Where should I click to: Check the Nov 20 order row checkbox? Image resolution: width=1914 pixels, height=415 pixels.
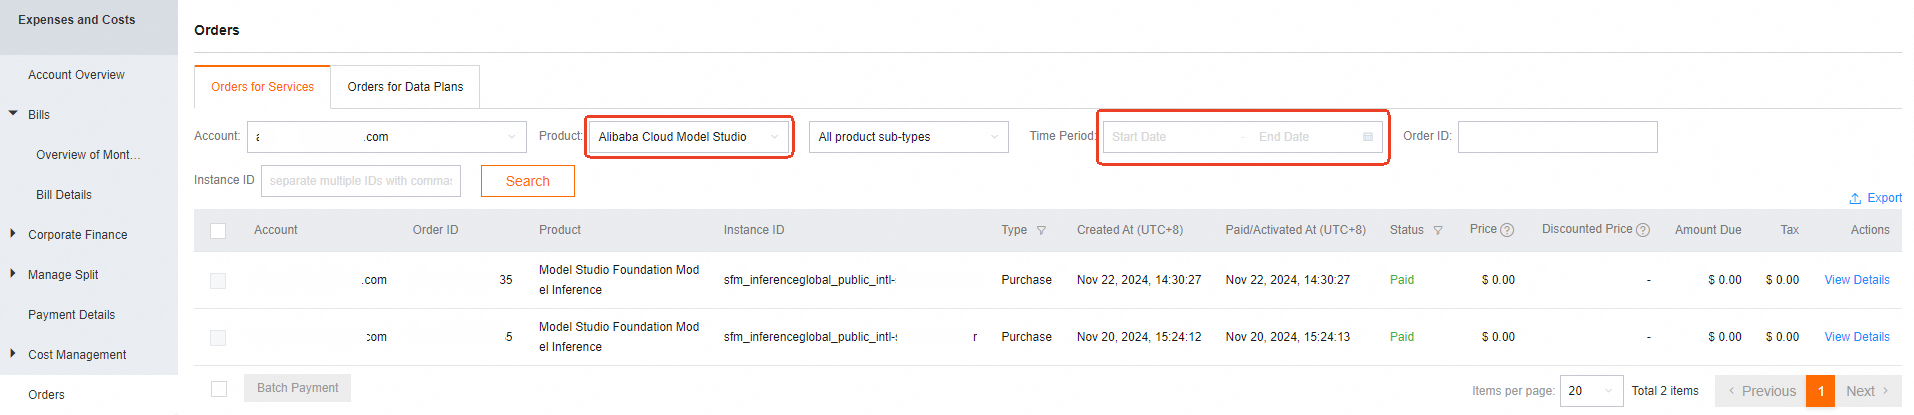pyautogui.click(x=218, y=338)
